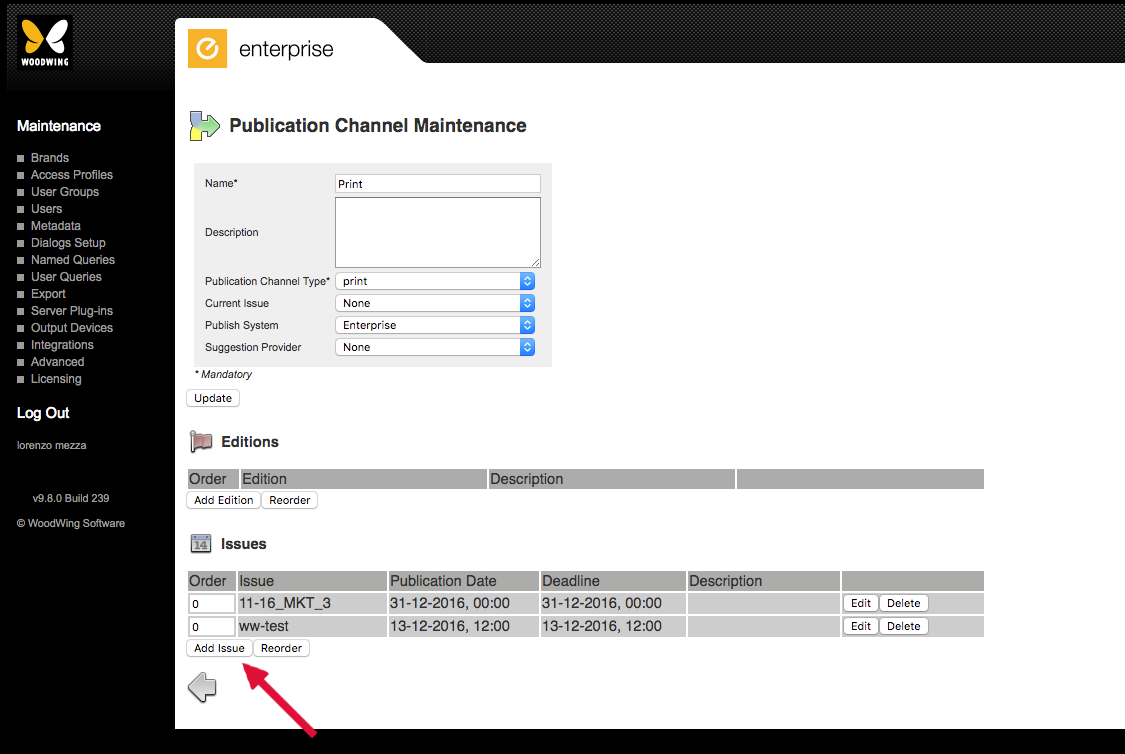Open Named Queries in the sidebar

(x=72, y=260)
